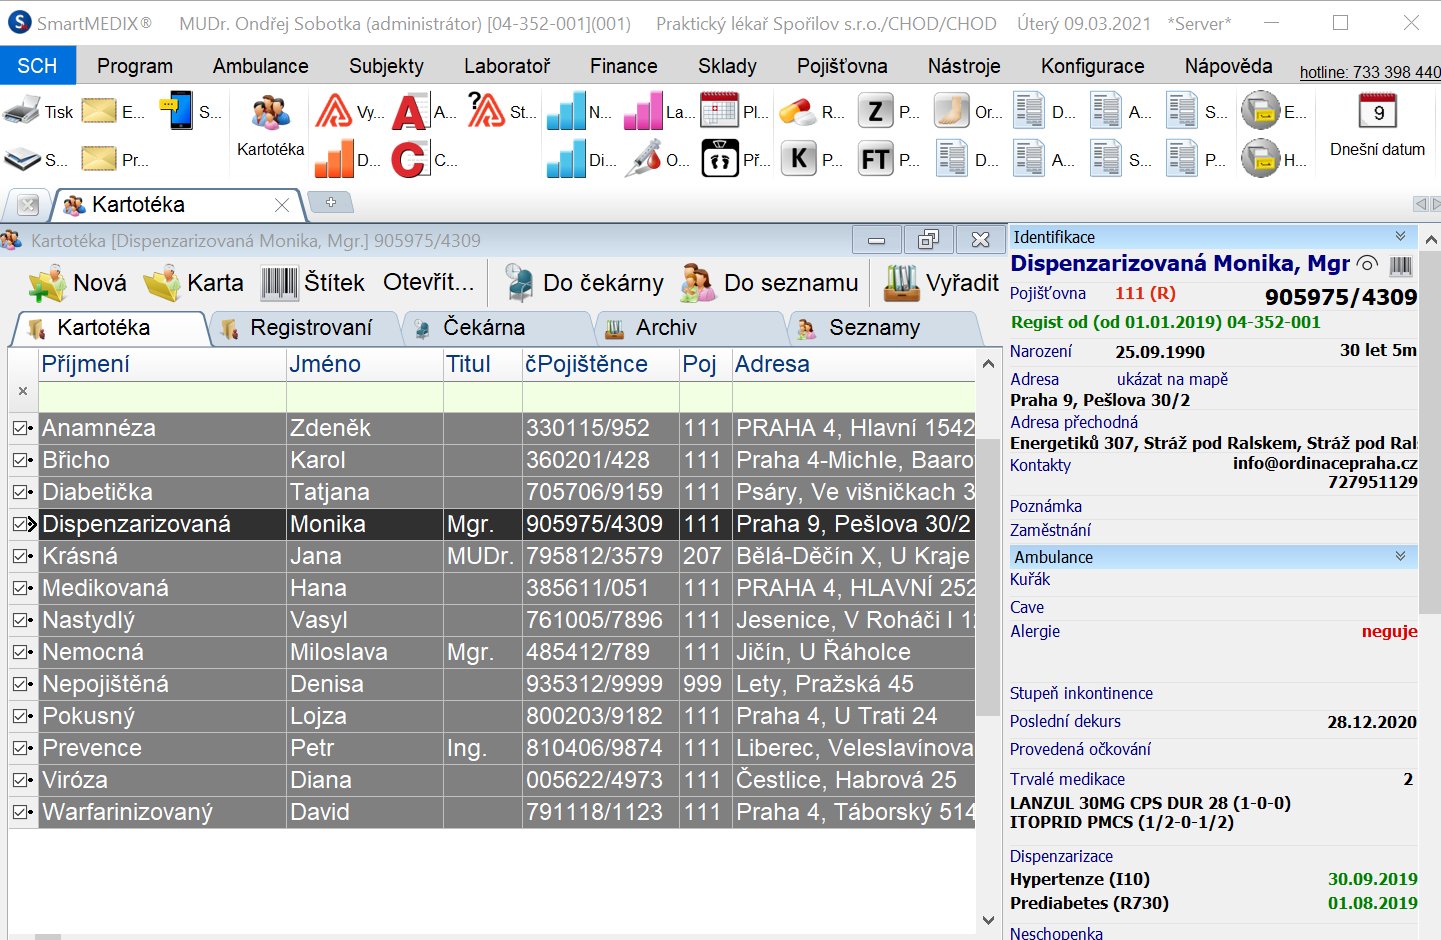Toggle checkbox for Nastydlý Vasyl row
Screen dimensions: 1441x940
point(20,620)
